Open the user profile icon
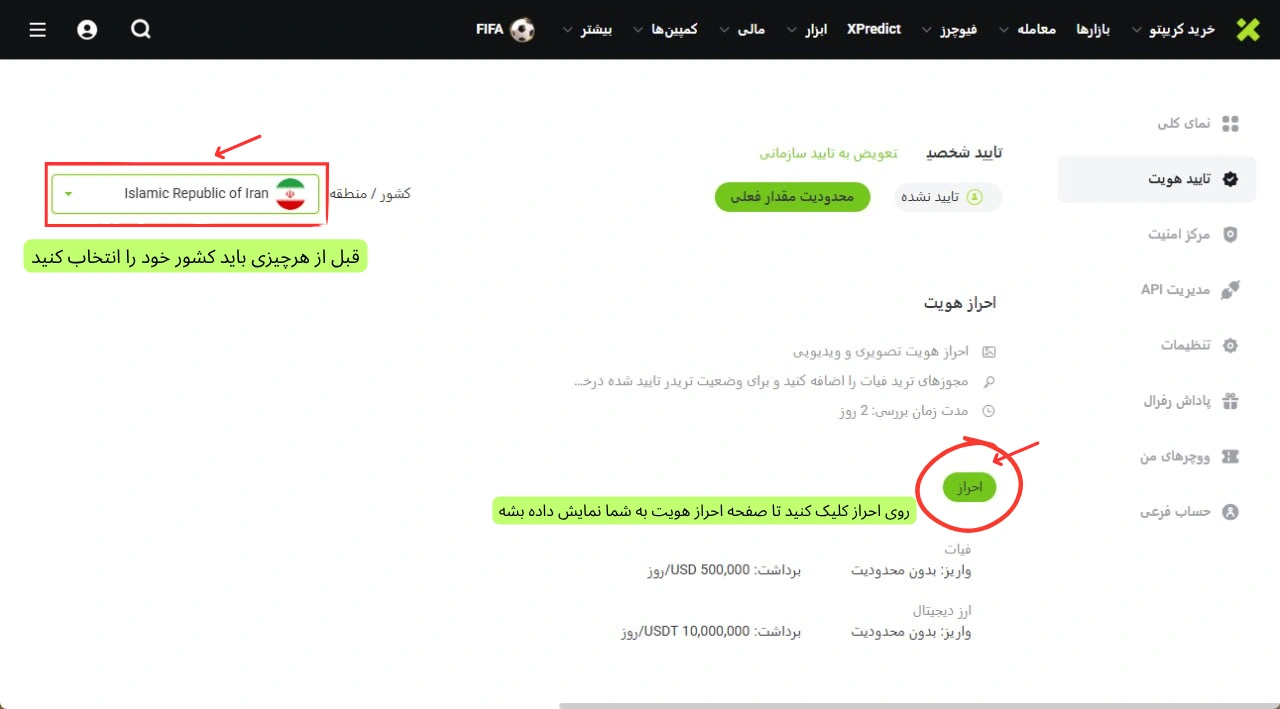 (87, 30)
